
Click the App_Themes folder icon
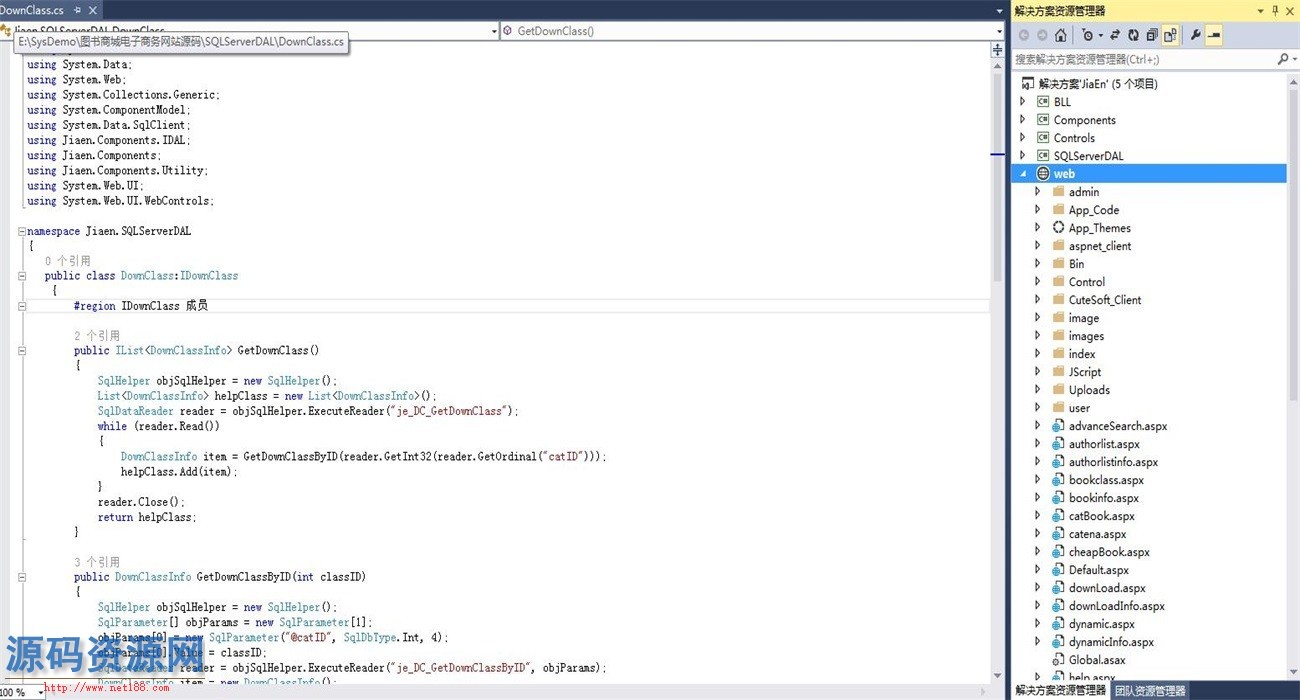coord(1059,228)
